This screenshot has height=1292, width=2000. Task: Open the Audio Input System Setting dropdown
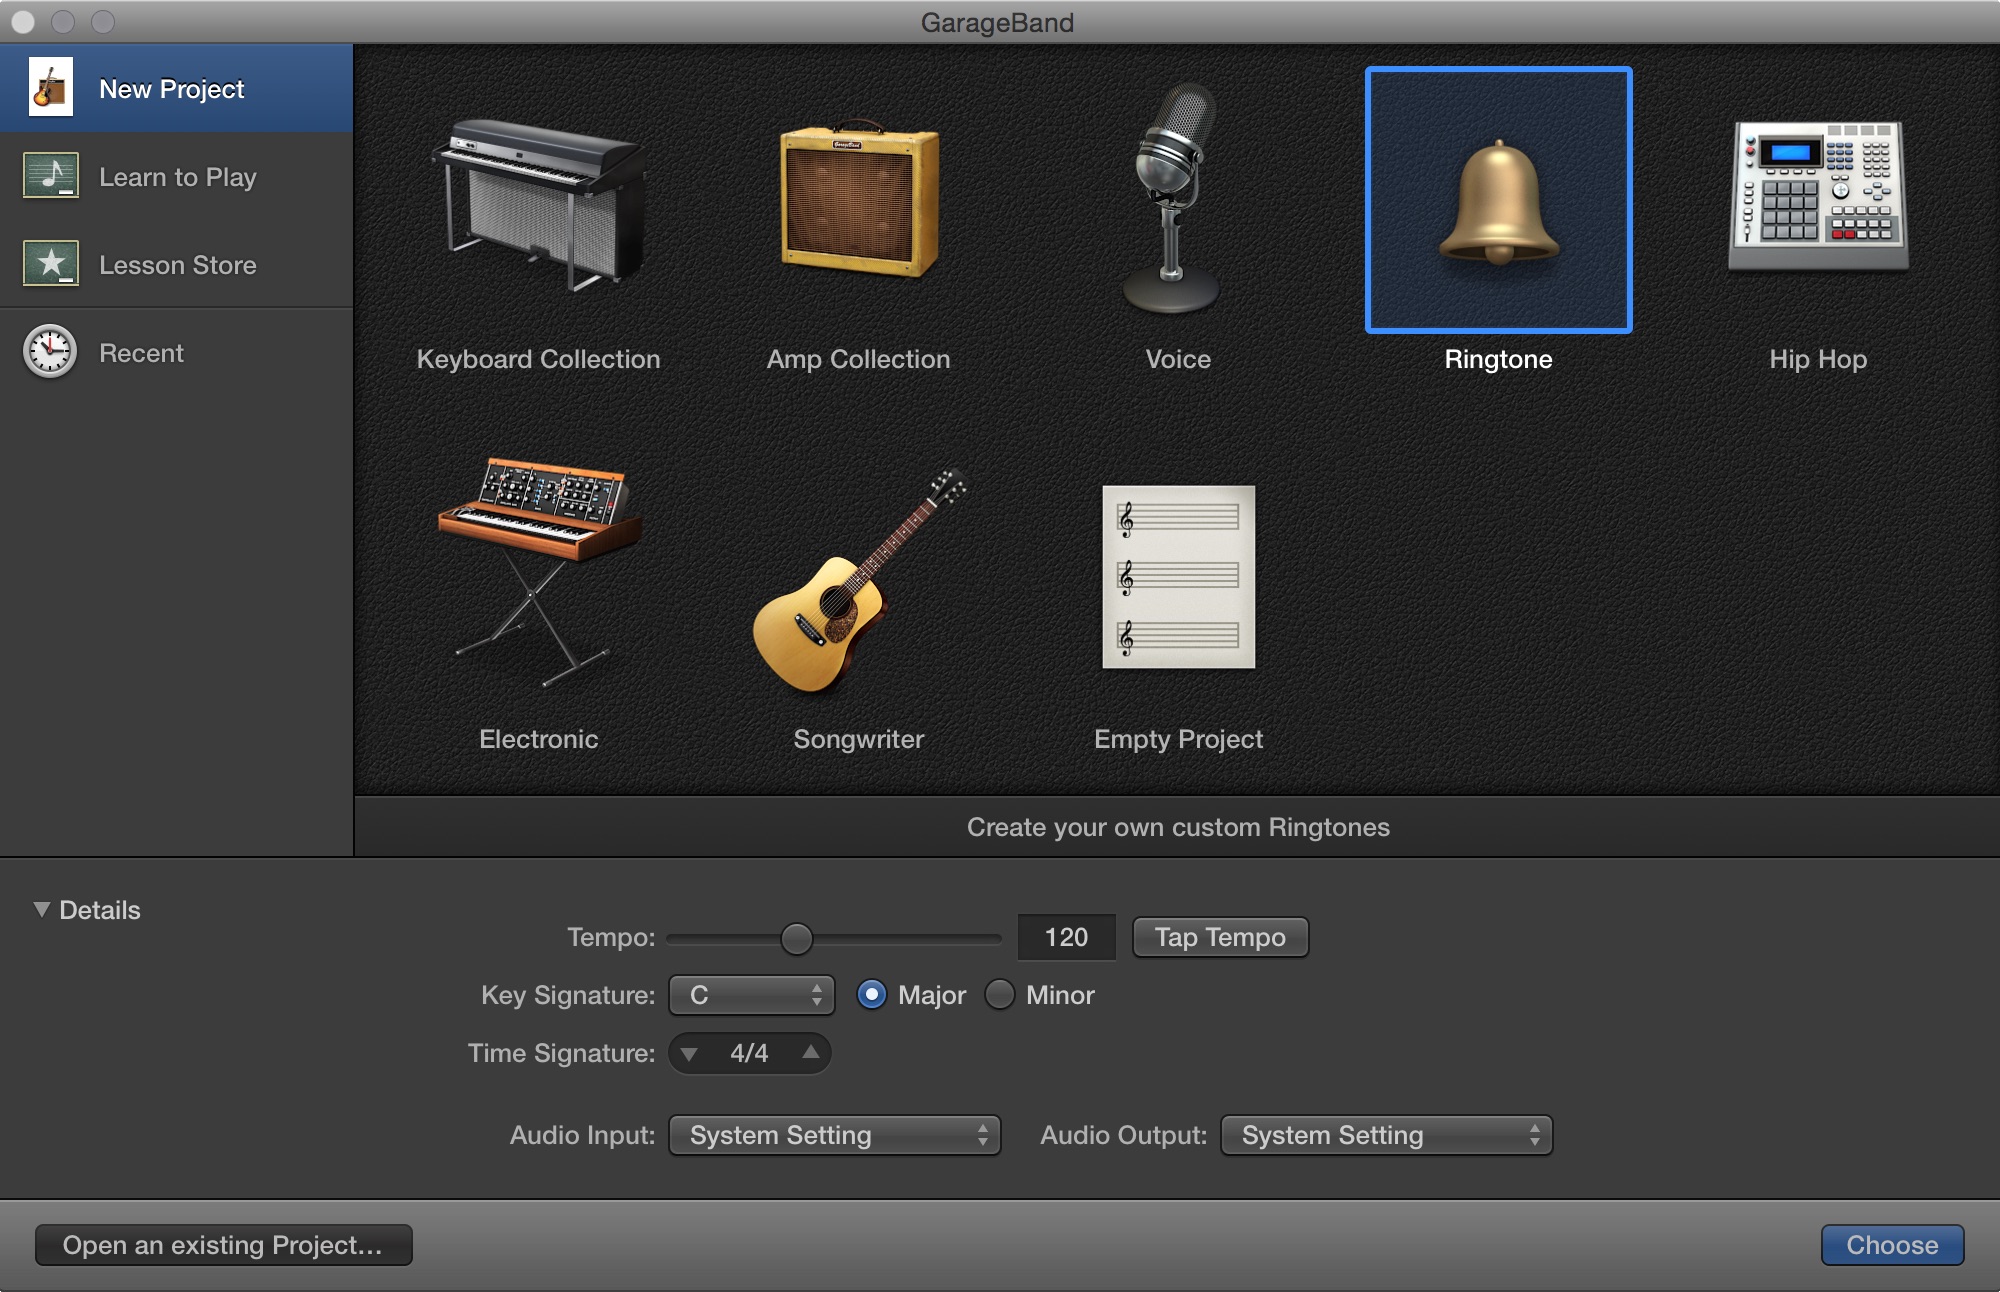[x=834, y=1135]
